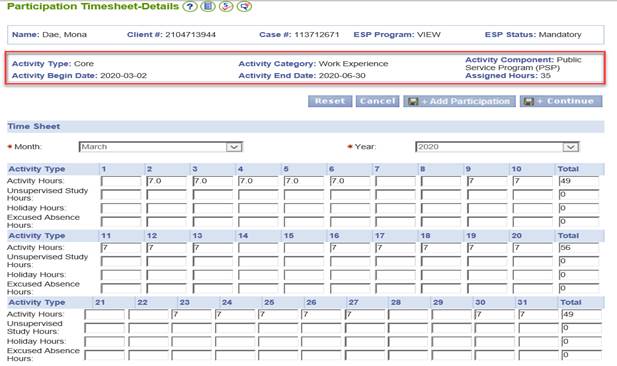Image resolution: width=617 pixels, height=366 pixels.
Task: Click Activity Hours field for day 28
Action: 408,315
